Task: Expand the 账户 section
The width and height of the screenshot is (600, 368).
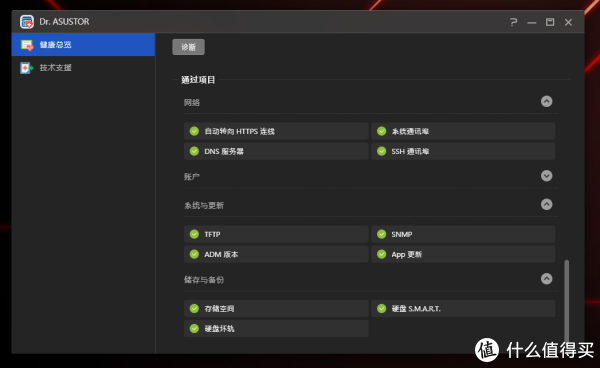Action: pyautogui.click(x=546, y=176)
